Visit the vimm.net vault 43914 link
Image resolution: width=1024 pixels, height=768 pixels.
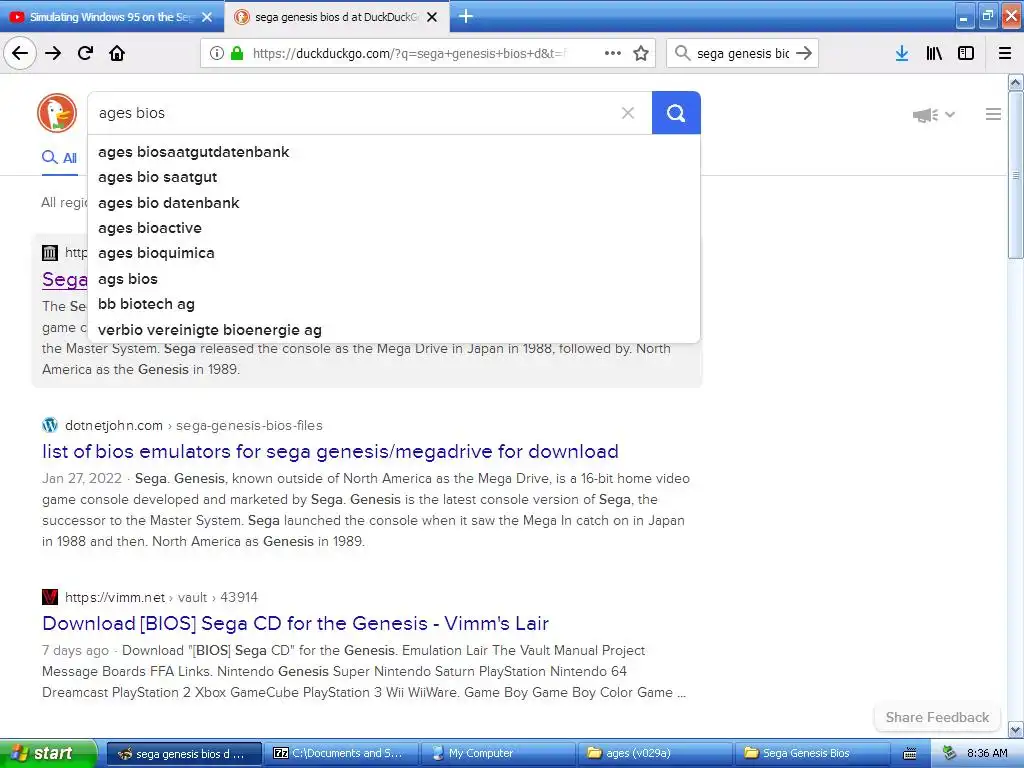(x=161, y=597)
